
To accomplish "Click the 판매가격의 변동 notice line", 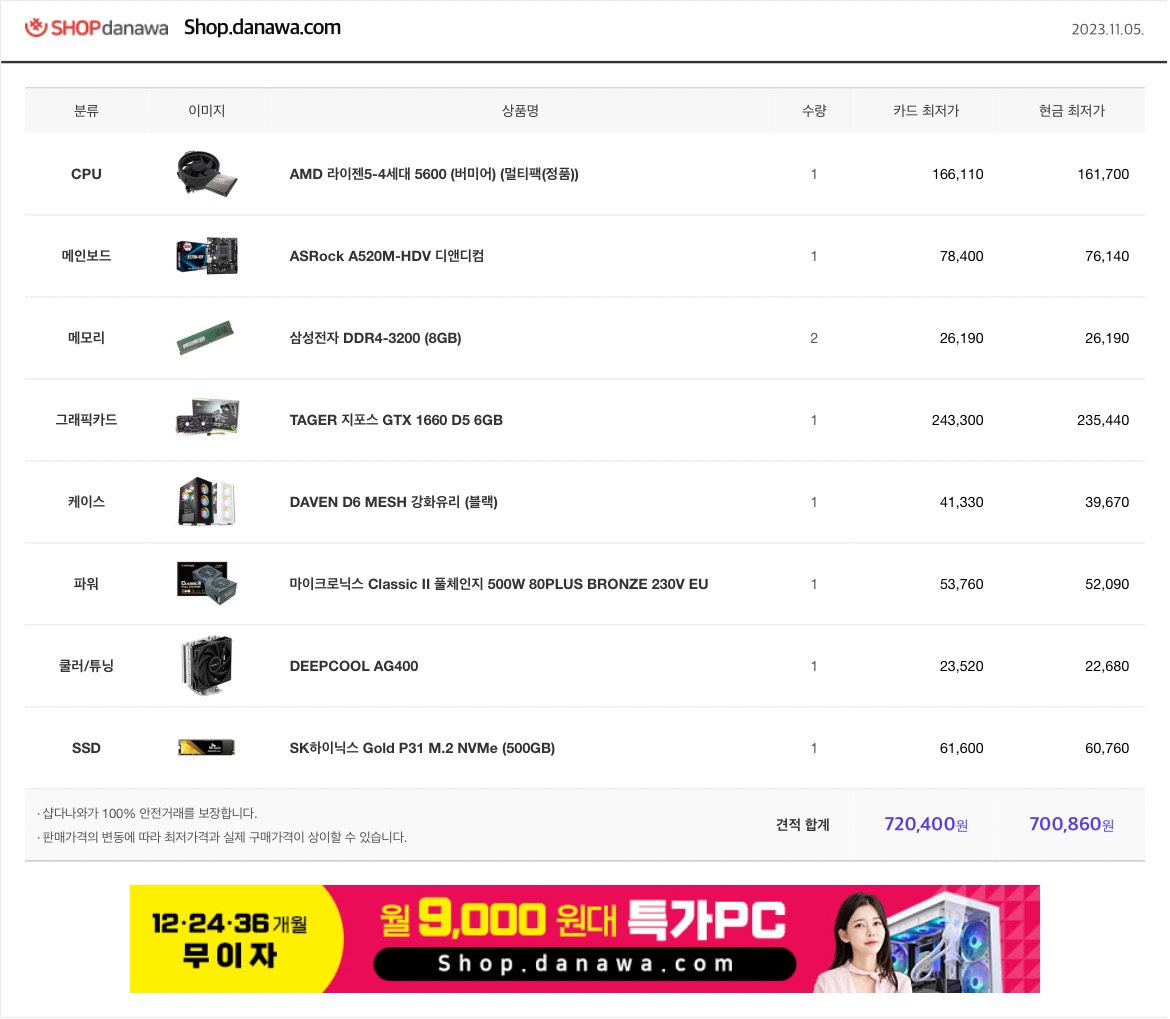I will click(x=222, y=838).
